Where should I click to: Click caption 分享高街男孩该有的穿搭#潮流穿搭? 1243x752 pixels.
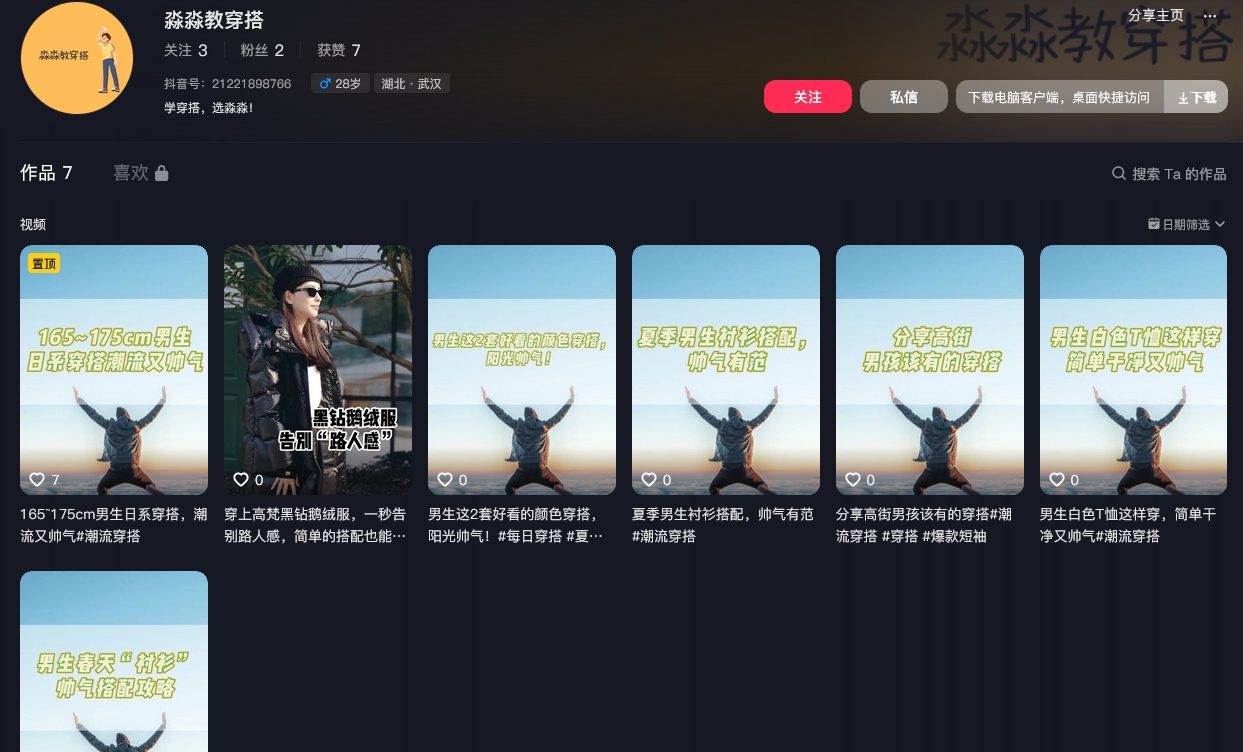click(x=924, y=525)
